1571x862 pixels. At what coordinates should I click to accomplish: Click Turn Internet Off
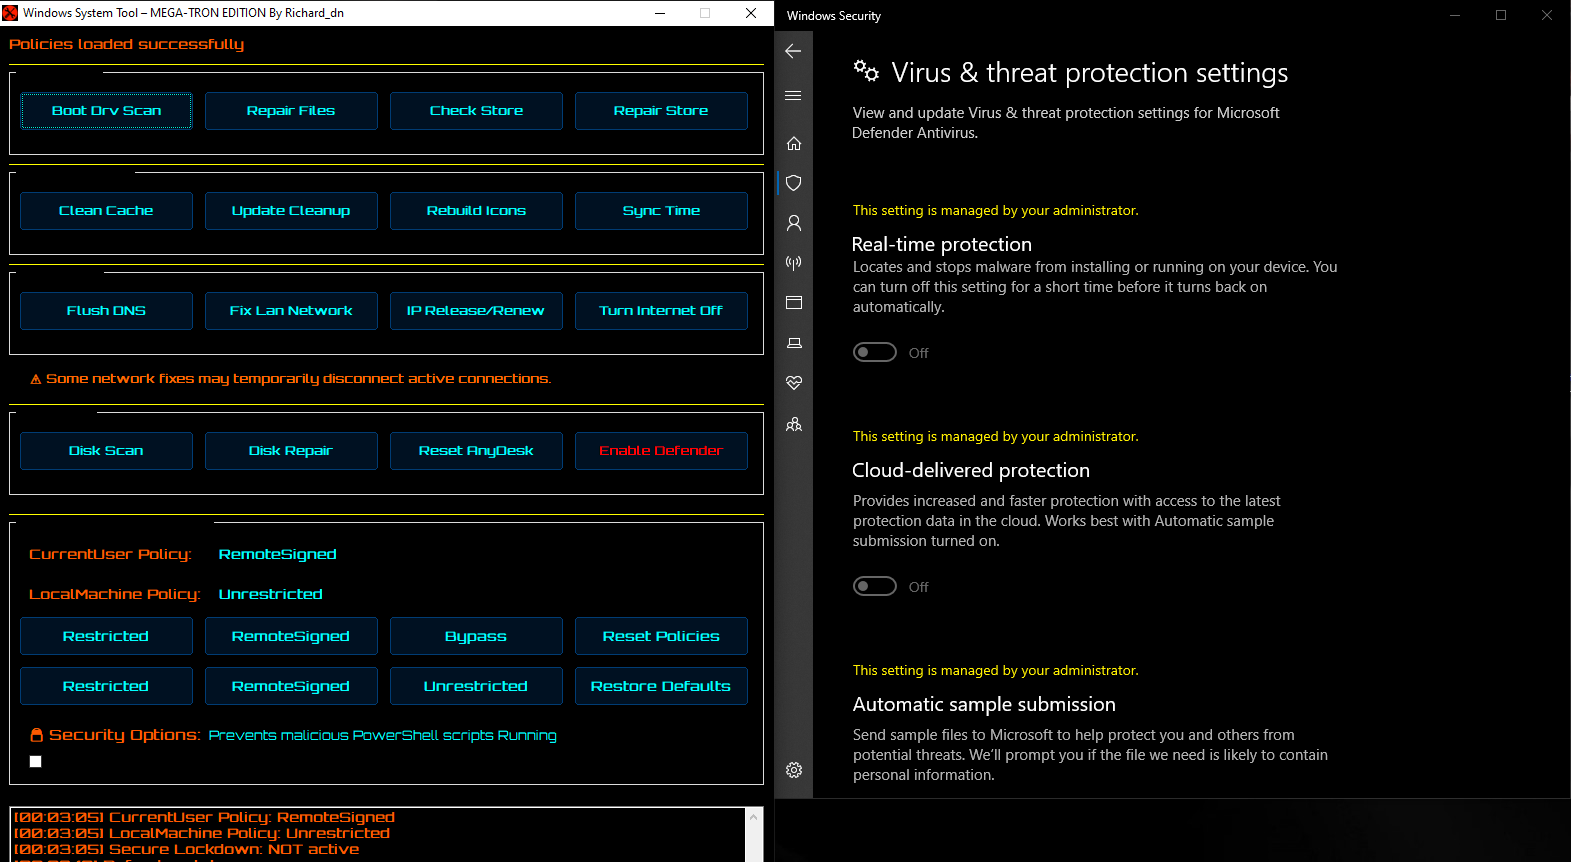(x=661, y=311)
